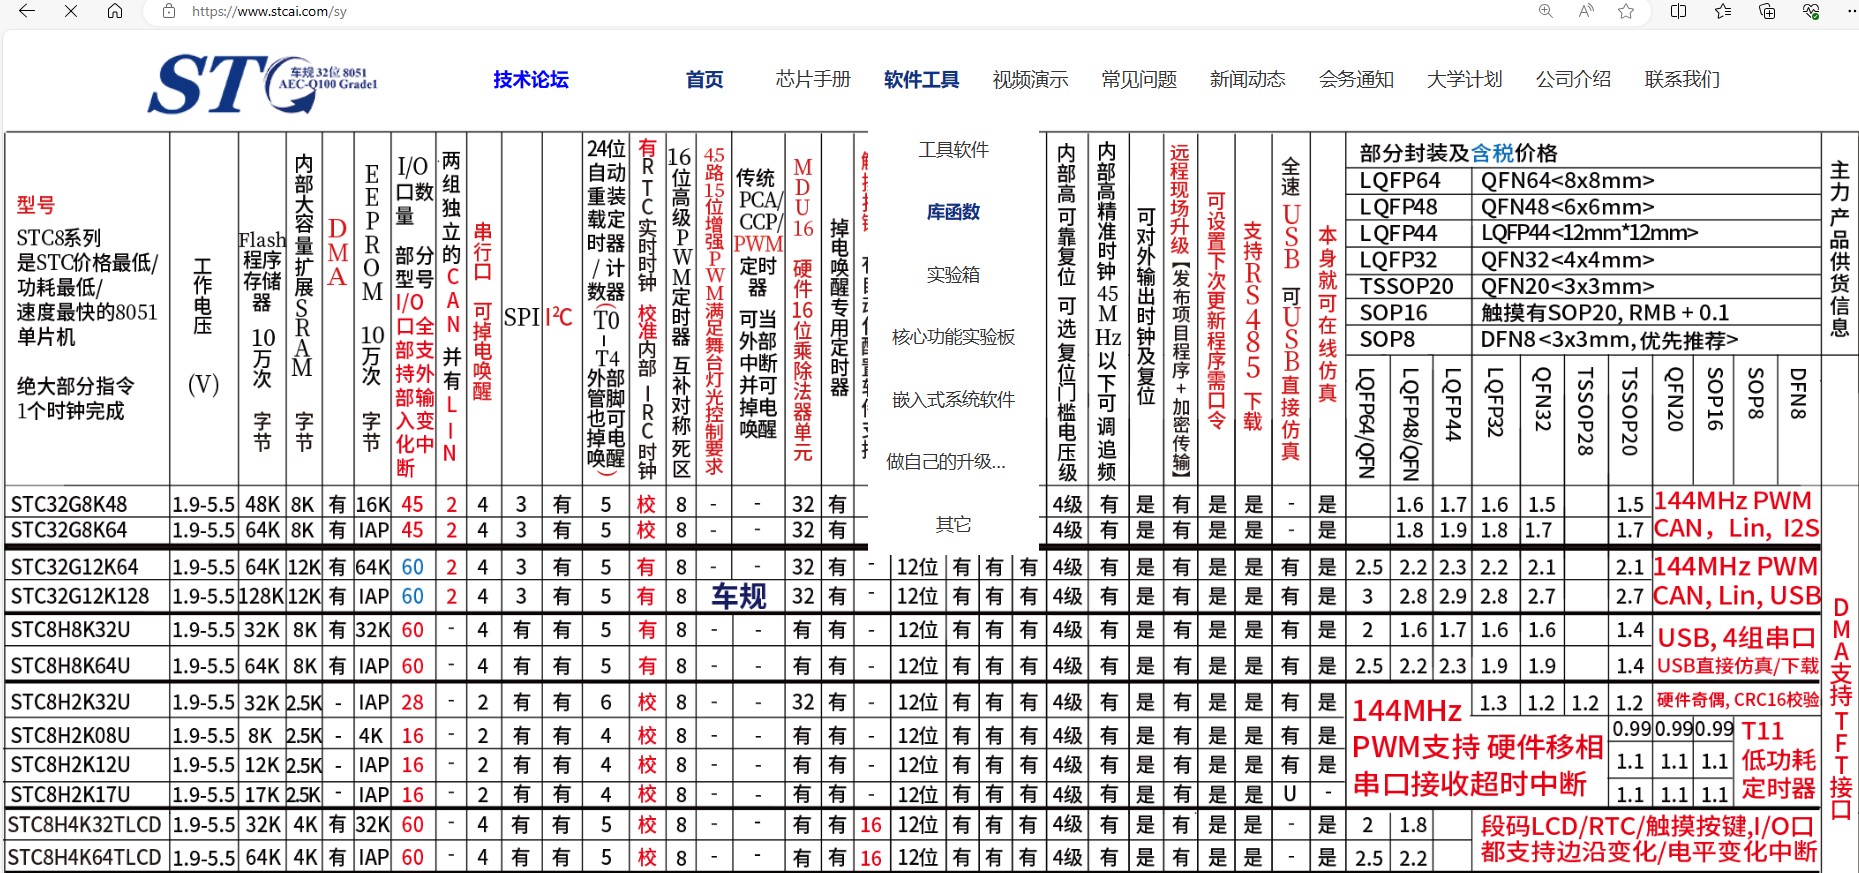1859x873 pixels.
Task: Click the LQFP44<12mm*12mm> package entry
Action: (1590, 233)
